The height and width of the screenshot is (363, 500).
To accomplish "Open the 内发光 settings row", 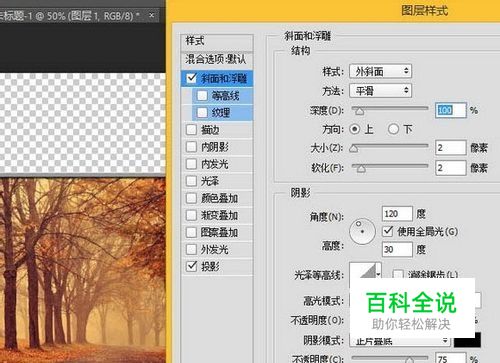I will pyautogui.click(x=217, y=164).
